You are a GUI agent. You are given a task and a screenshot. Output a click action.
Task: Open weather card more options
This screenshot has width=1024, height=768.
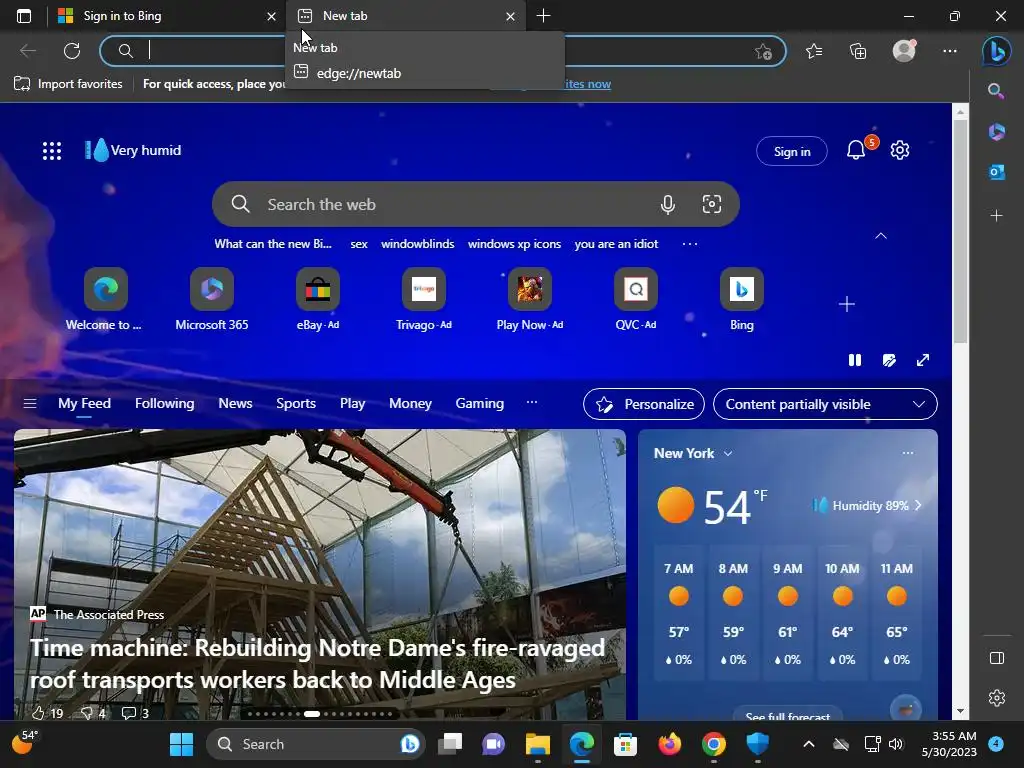pos(908,453)
